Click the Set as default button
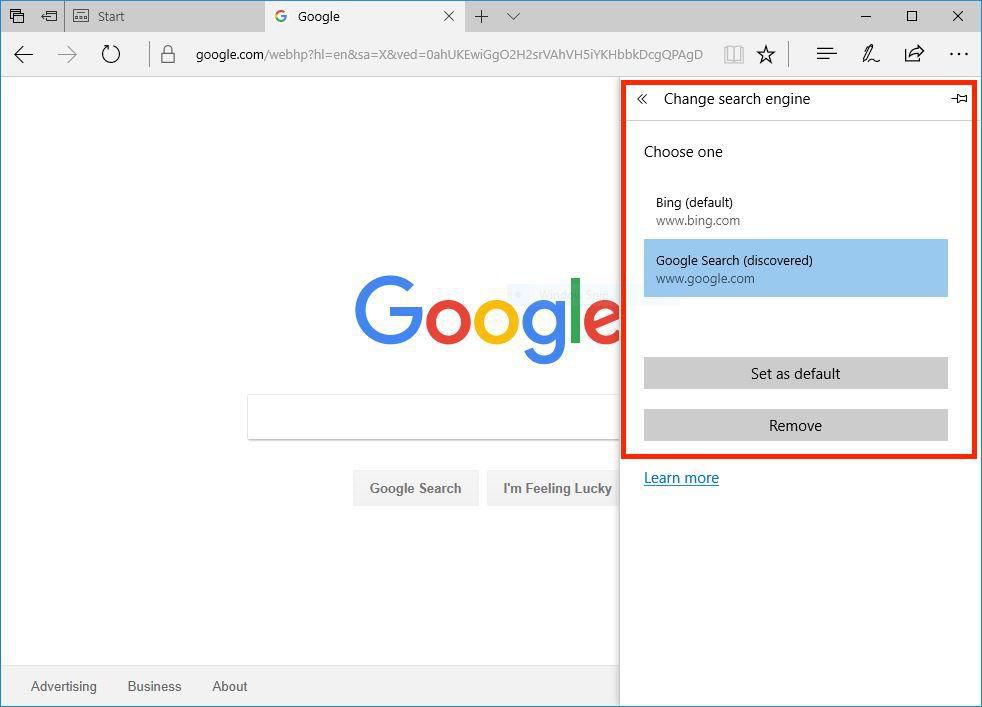 (x=795, y=373)
